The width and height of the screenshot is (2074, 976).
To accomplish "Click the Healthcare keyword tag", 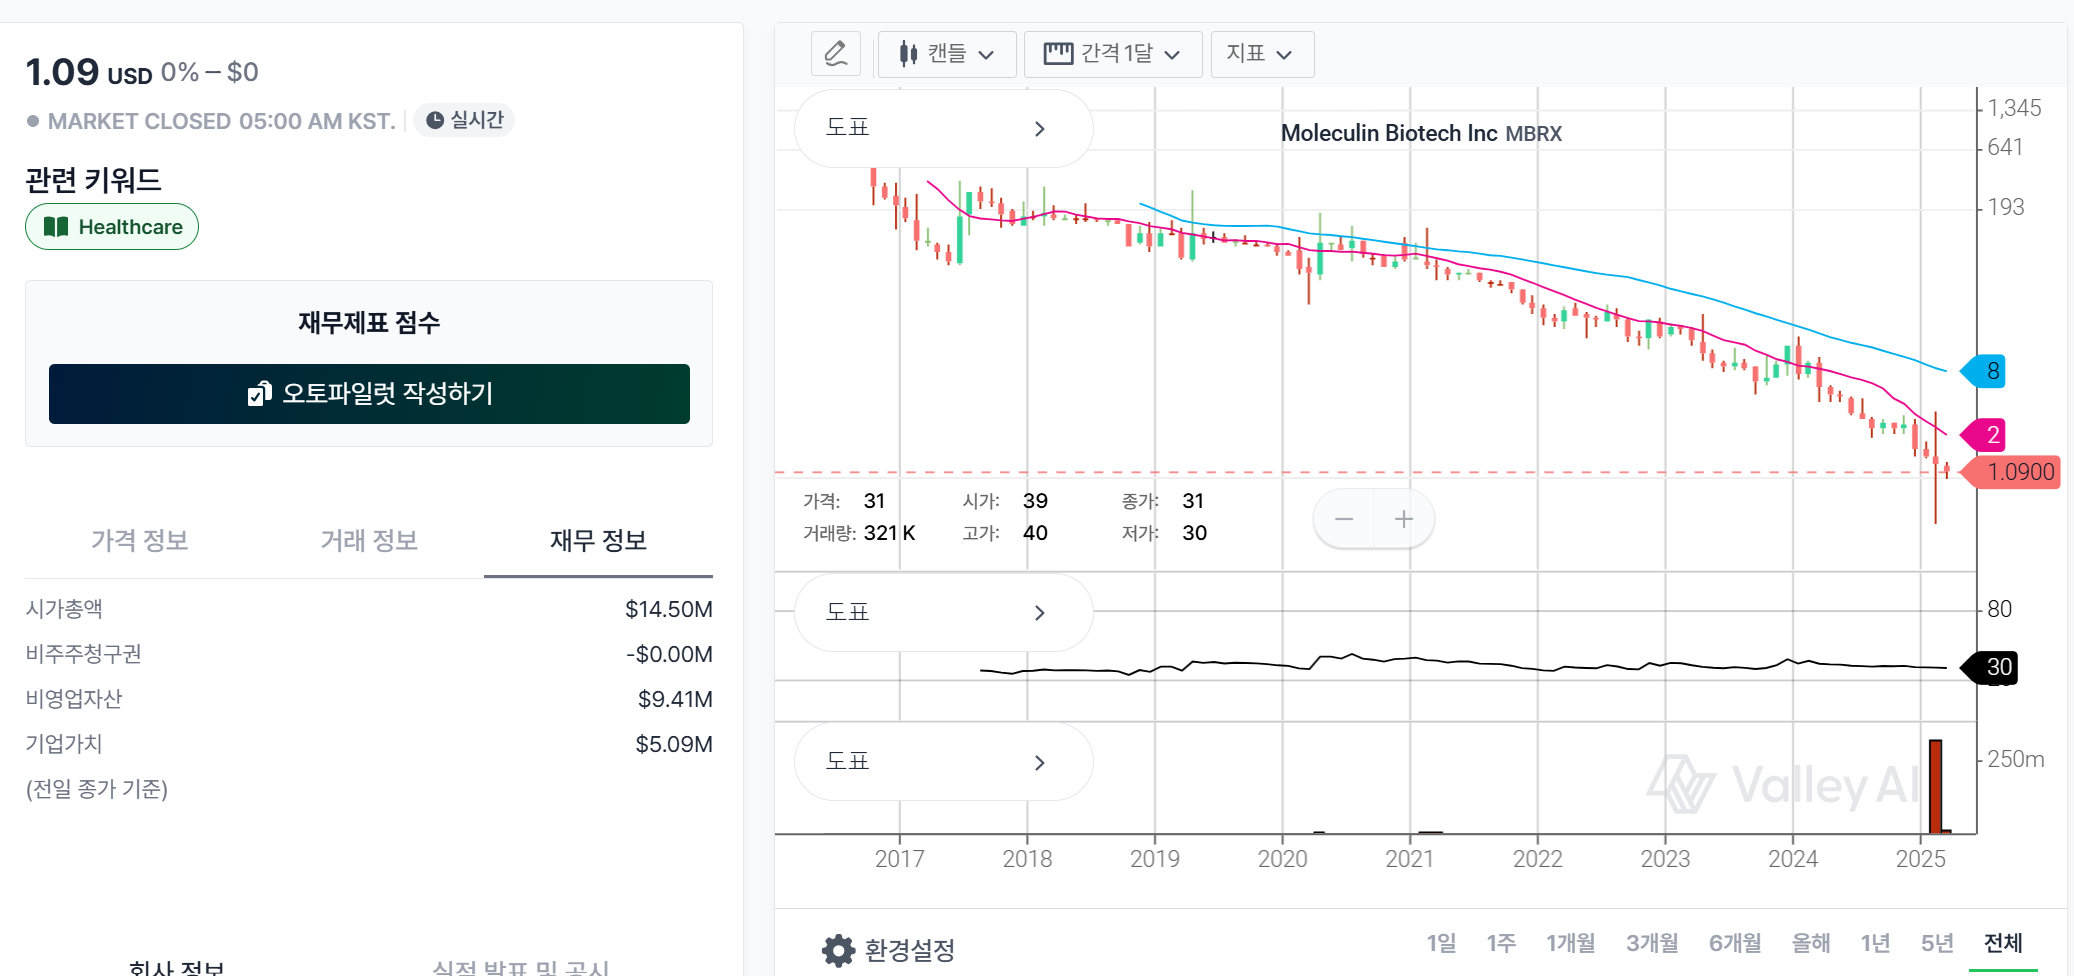I will point(112,227).
